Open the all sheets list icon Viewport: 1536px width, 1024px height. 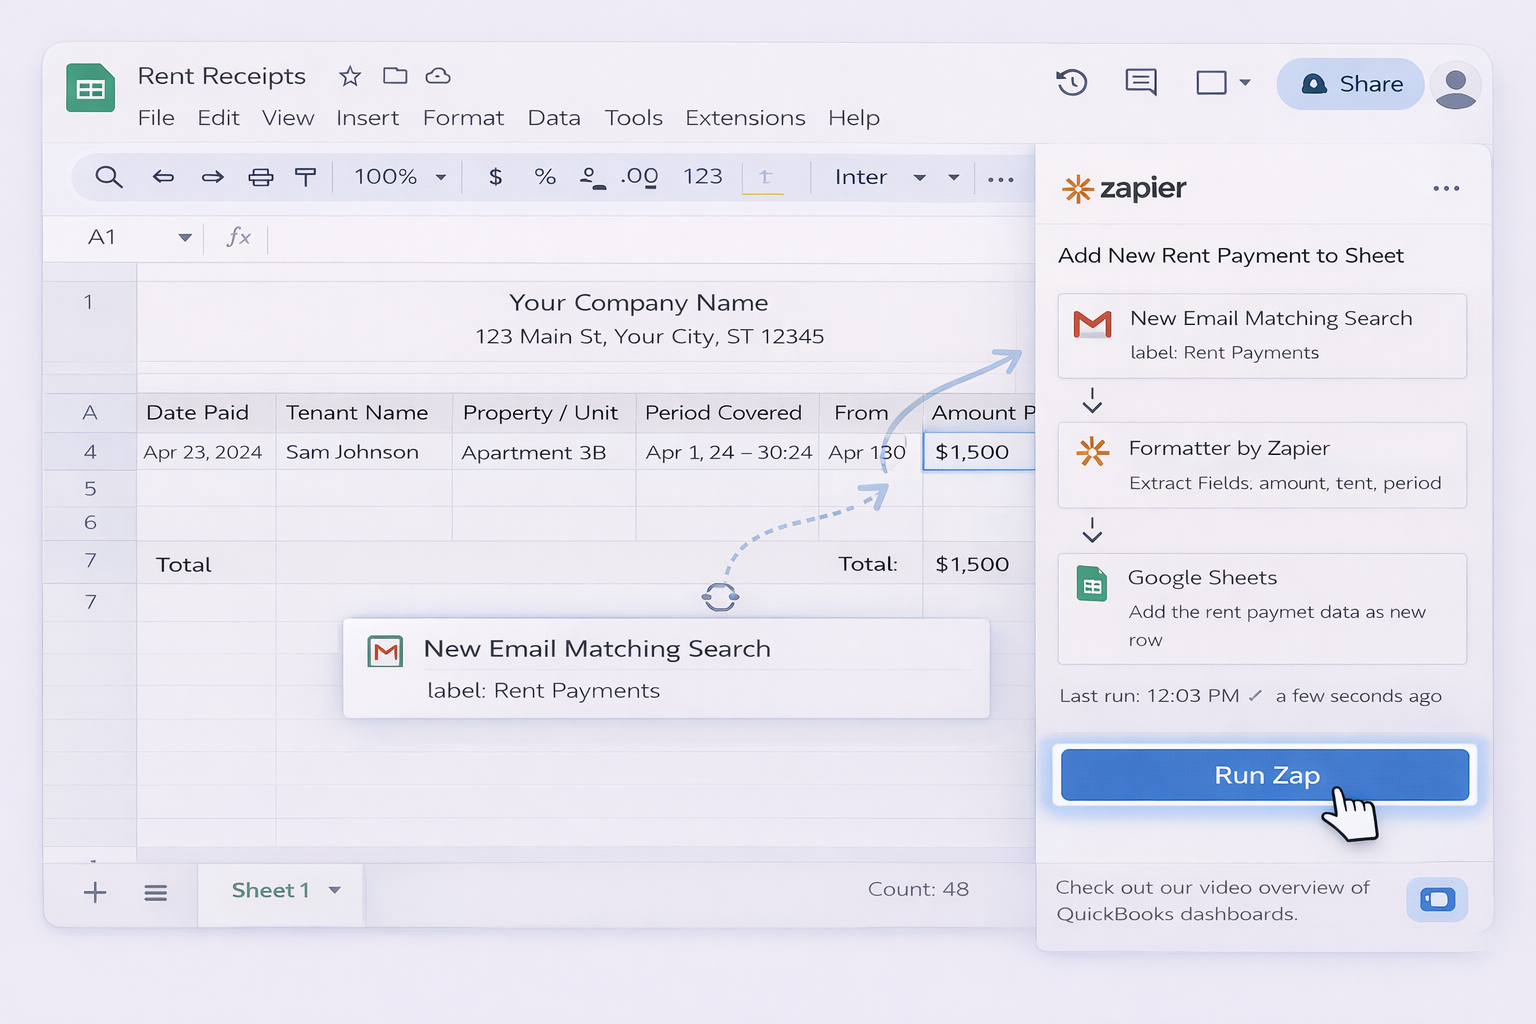(155, 893)
